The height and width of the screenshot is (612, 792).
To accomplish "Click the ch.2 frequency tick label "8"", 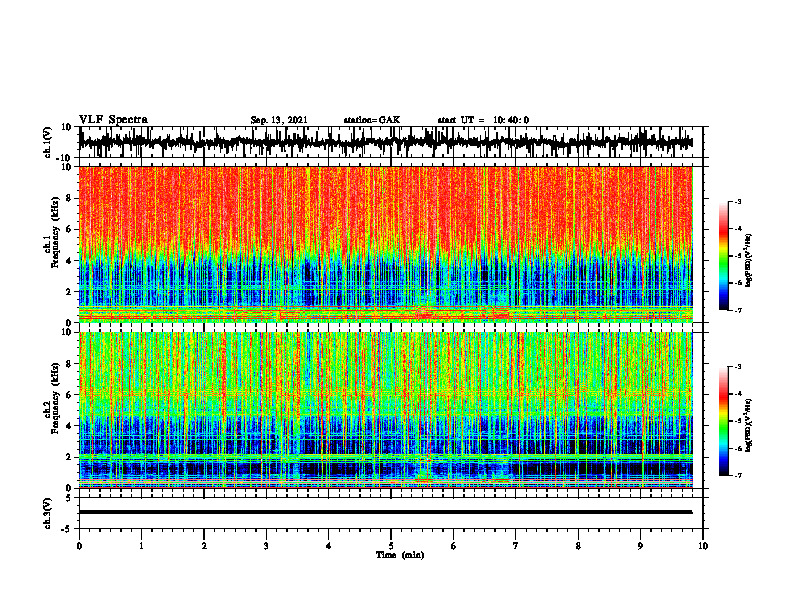I will tap(69, 364).
